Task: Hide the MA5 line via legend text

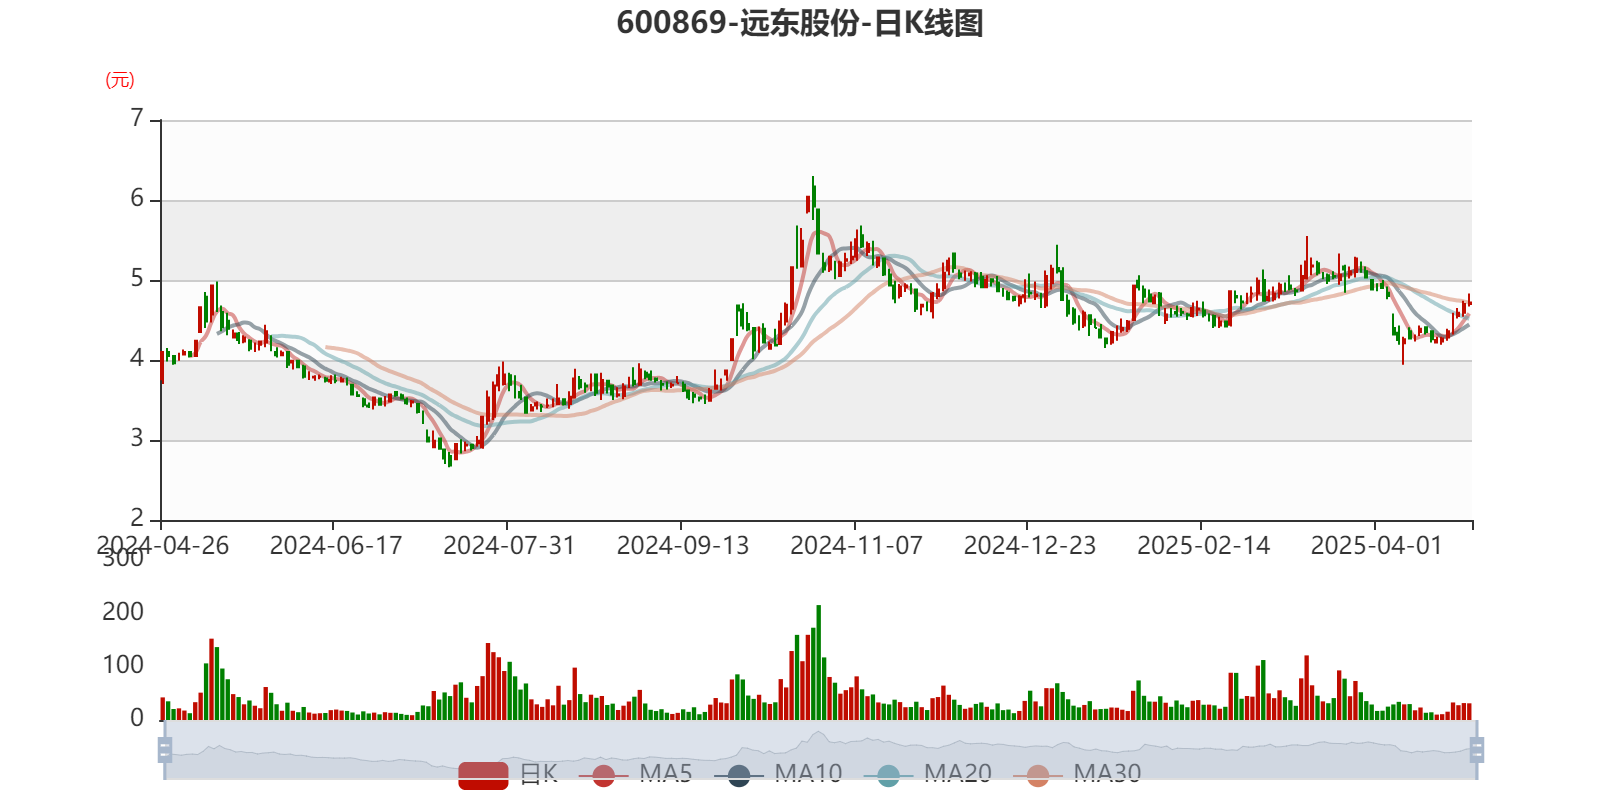Action: point(666,773)
